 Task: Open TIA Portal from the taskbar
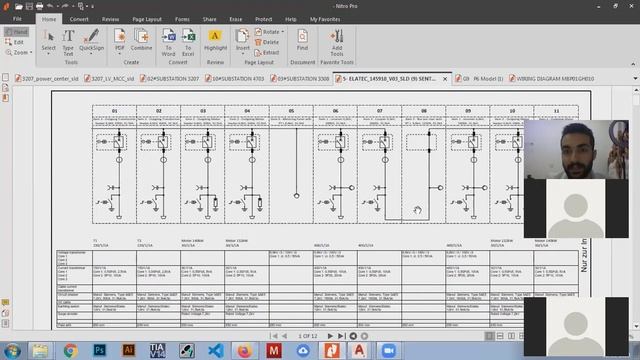point(158,351)
